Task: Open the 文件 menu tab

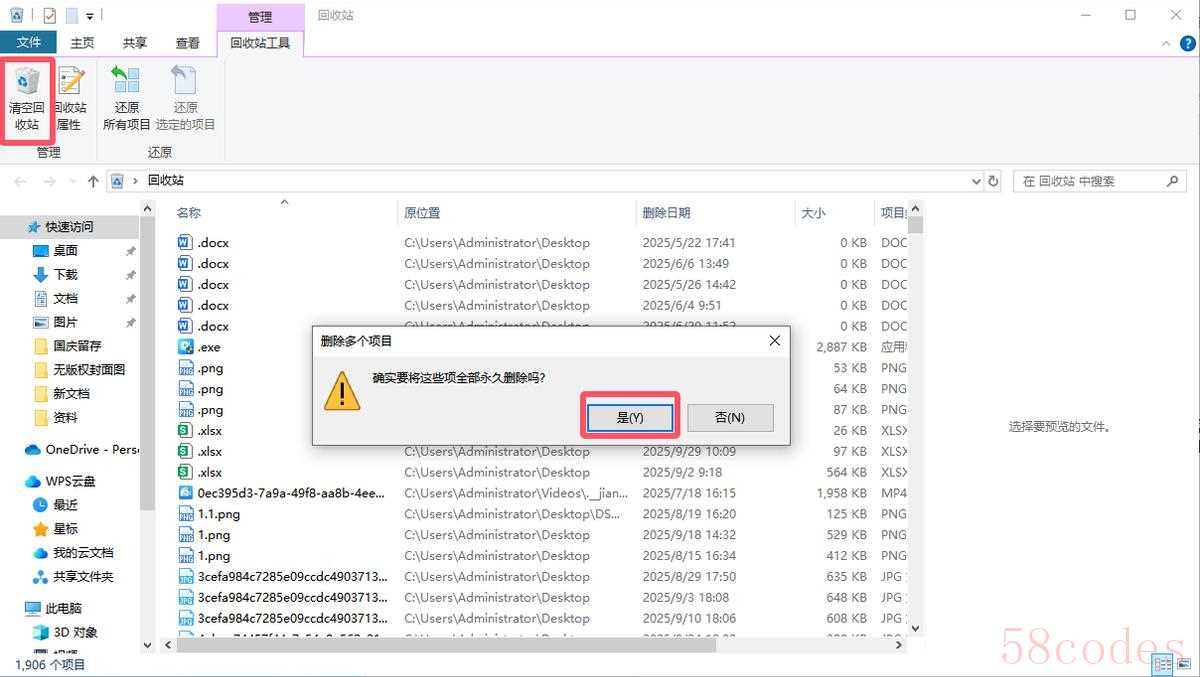Action: coord(29,43)
